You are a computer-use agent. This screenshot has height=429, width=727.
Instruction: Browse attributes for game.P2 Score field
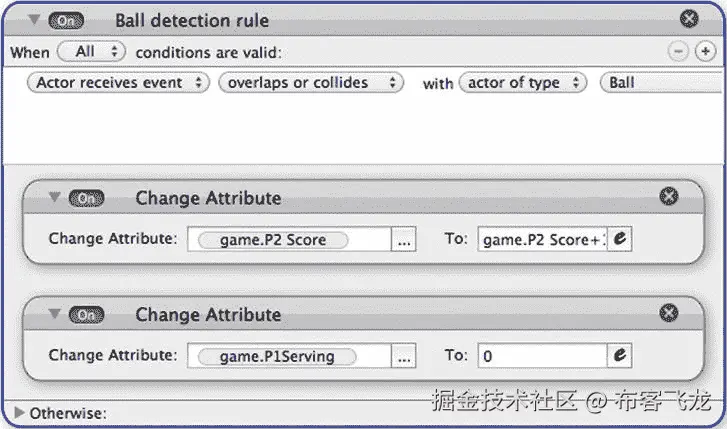(x=404, y=239)
